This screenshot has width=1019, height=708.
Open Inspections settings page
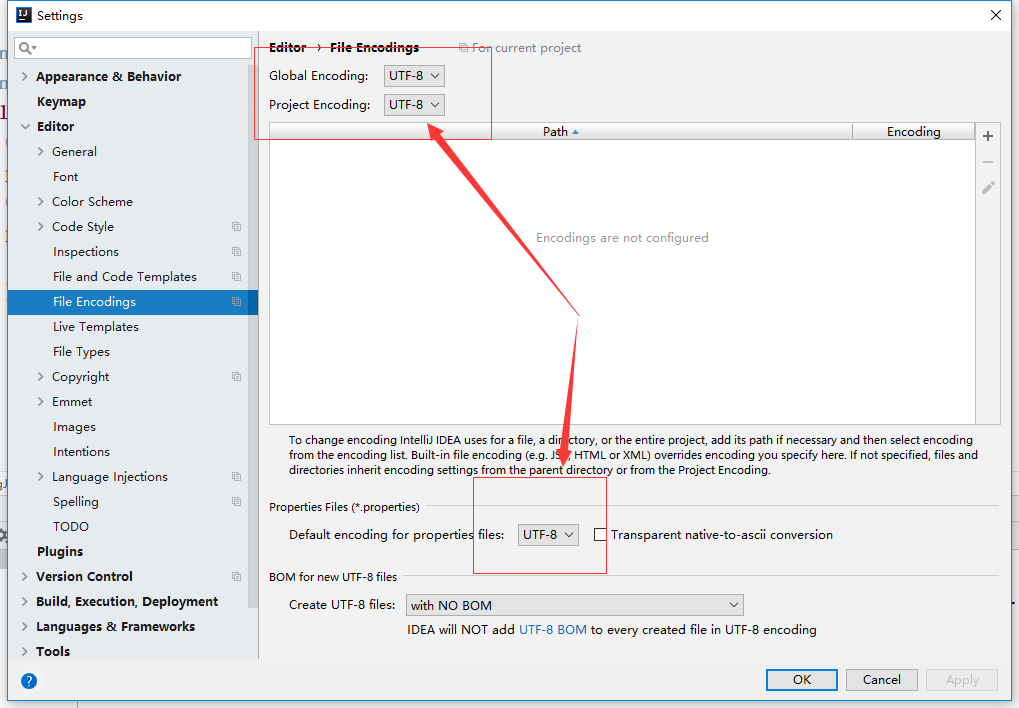click(86, 252)
